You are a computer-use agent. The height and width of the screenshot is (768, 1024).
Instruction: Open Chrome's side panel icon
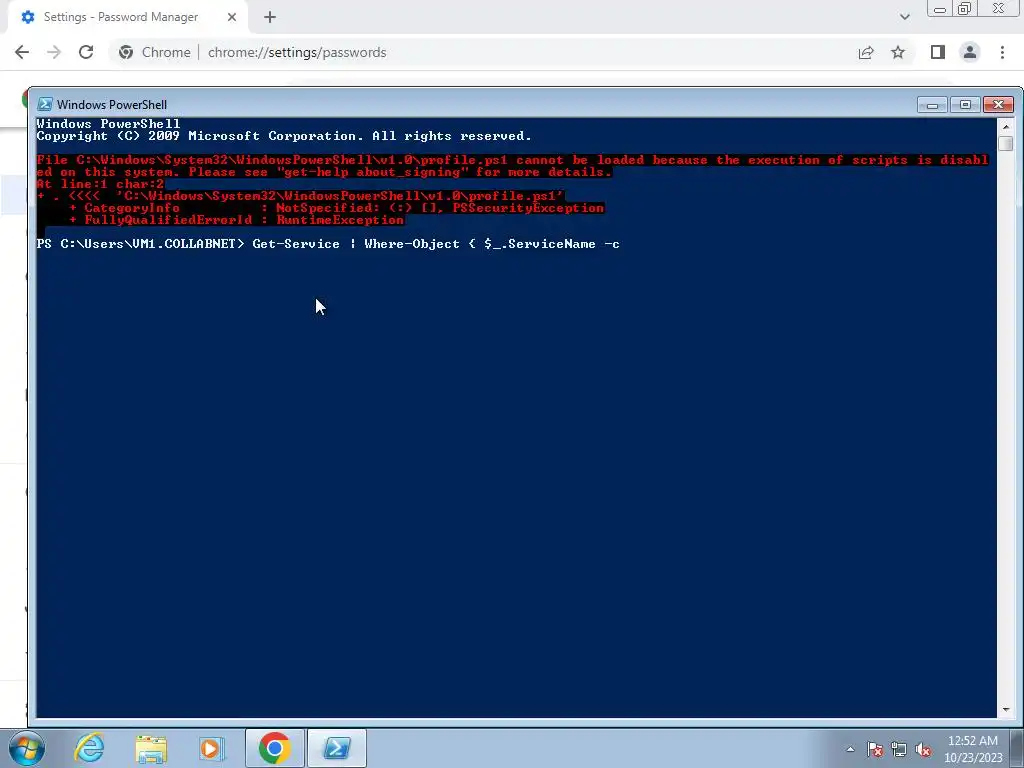[x=938, y=52]
